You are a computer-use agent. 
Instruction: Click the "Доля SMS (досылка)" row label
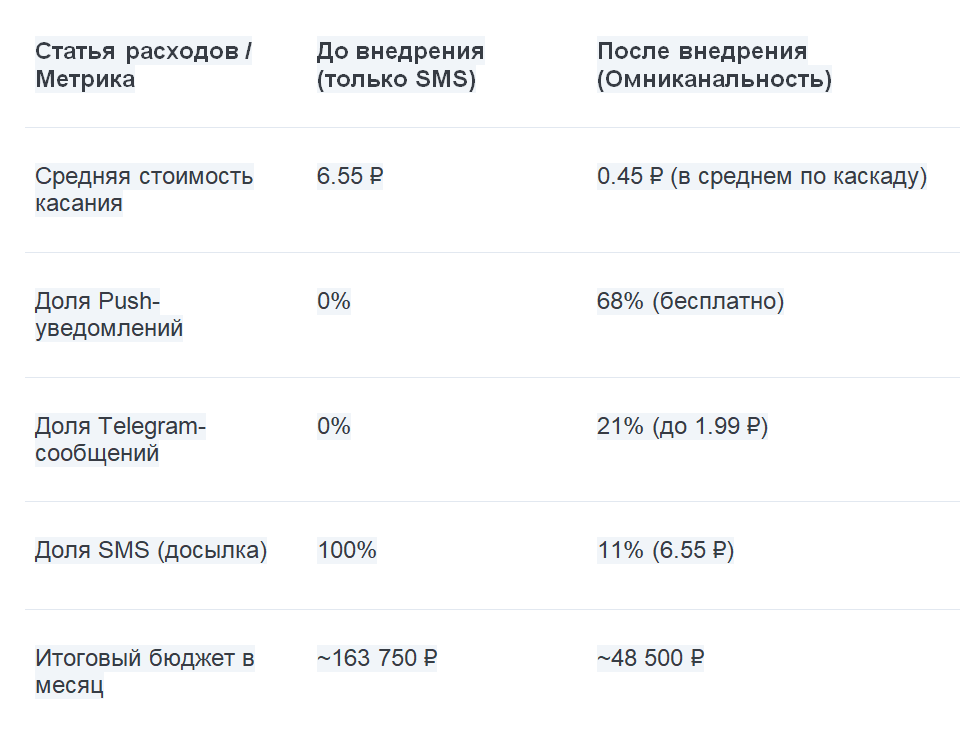click(x=151, y=551)
